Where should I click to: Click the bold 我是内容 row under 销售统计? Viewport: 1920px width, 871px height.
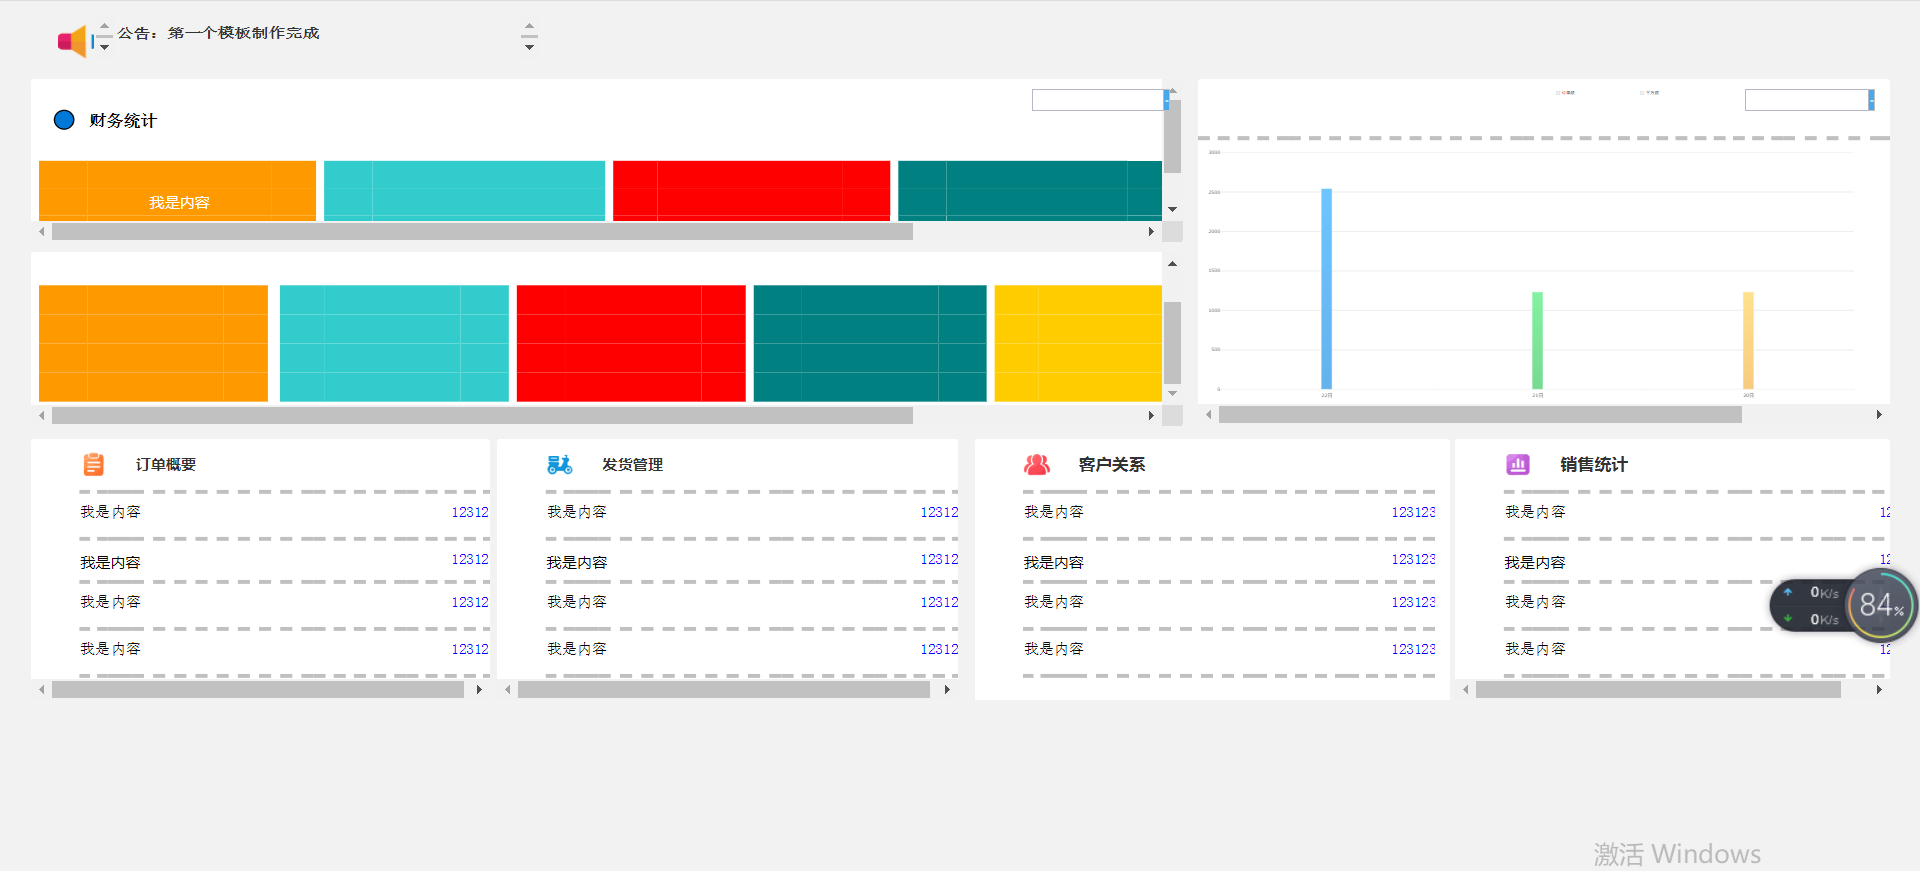[1535, 562]
